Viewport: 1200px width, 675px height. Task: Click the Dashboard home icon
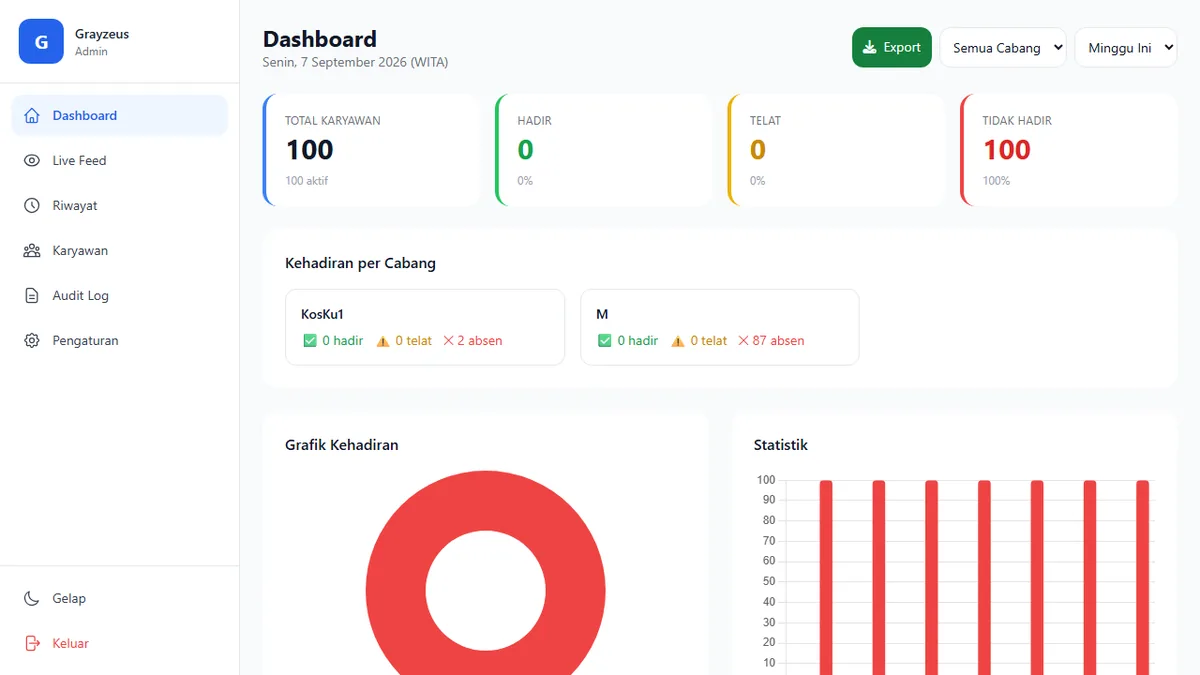(x=32, y=115)
